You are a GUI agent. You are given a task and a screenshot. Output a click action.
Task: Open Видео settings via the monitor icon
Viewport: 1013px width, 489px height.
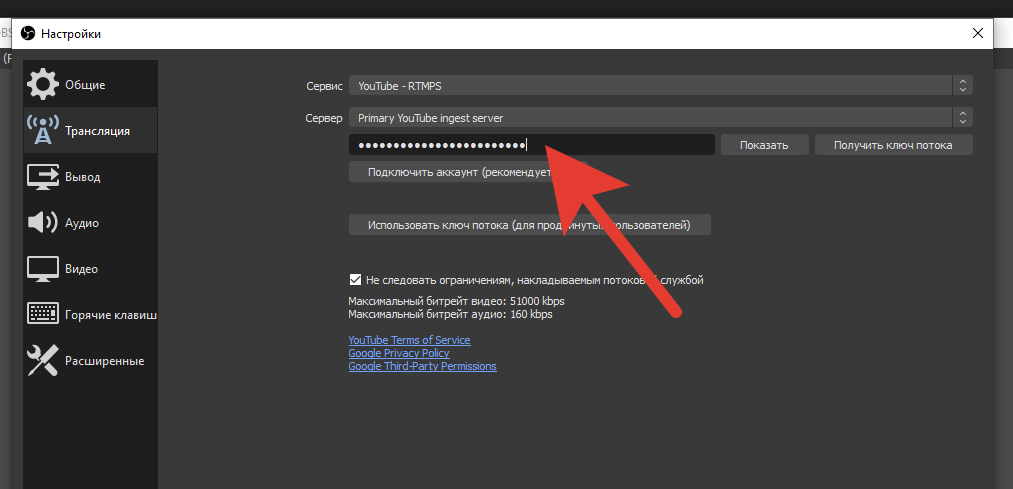click(x=43, y=269)
